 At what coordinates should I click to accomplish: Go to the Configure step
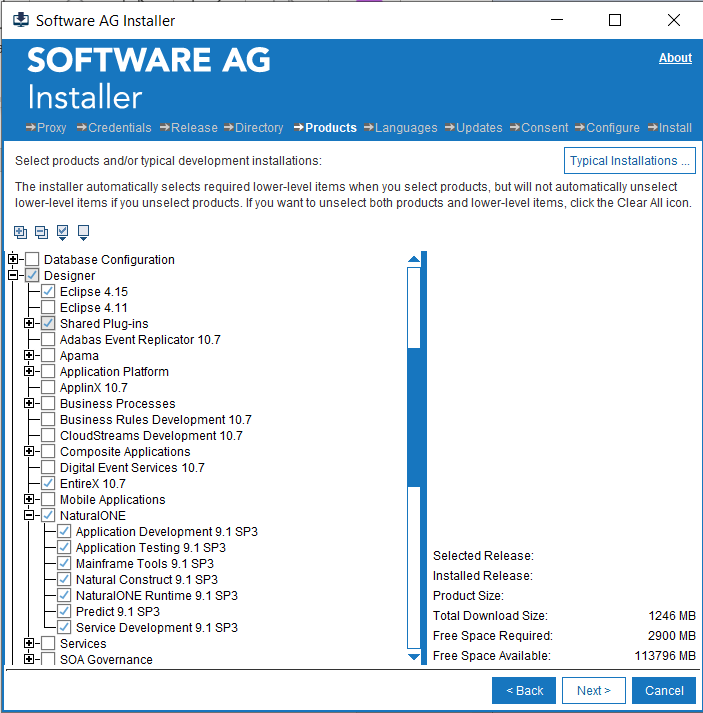pos(607,128)
